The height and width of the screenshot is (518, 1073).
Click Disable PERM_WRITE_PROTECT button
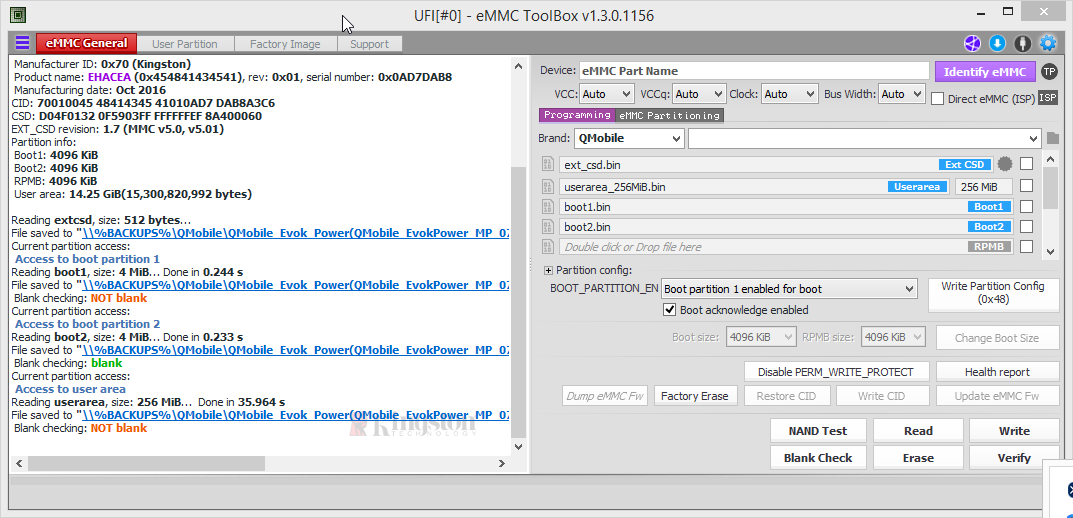point(836,372)
